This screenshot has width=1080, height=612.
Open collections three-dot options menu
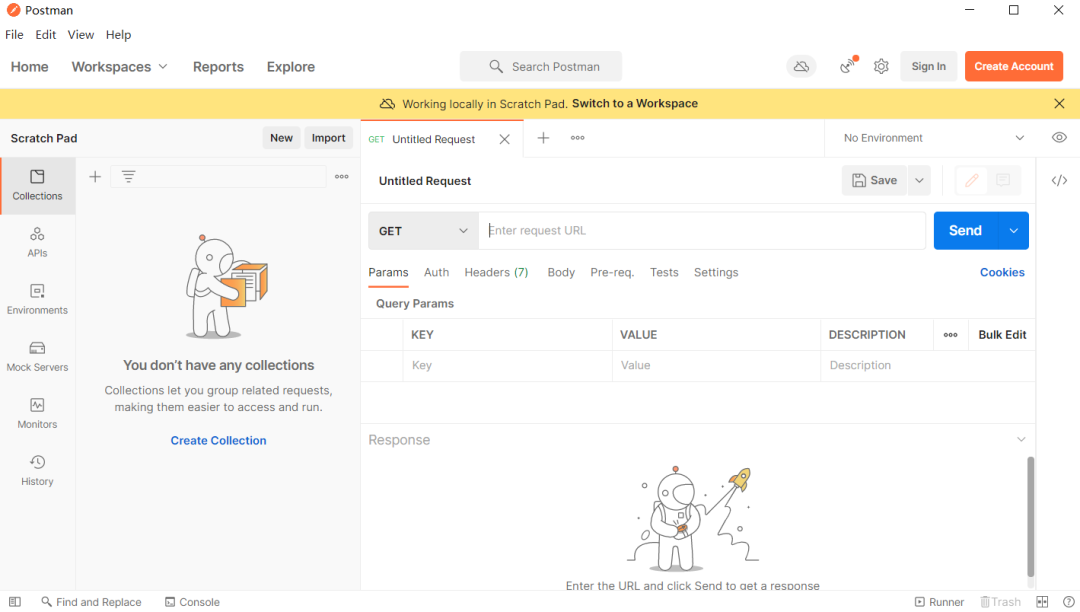342,177
